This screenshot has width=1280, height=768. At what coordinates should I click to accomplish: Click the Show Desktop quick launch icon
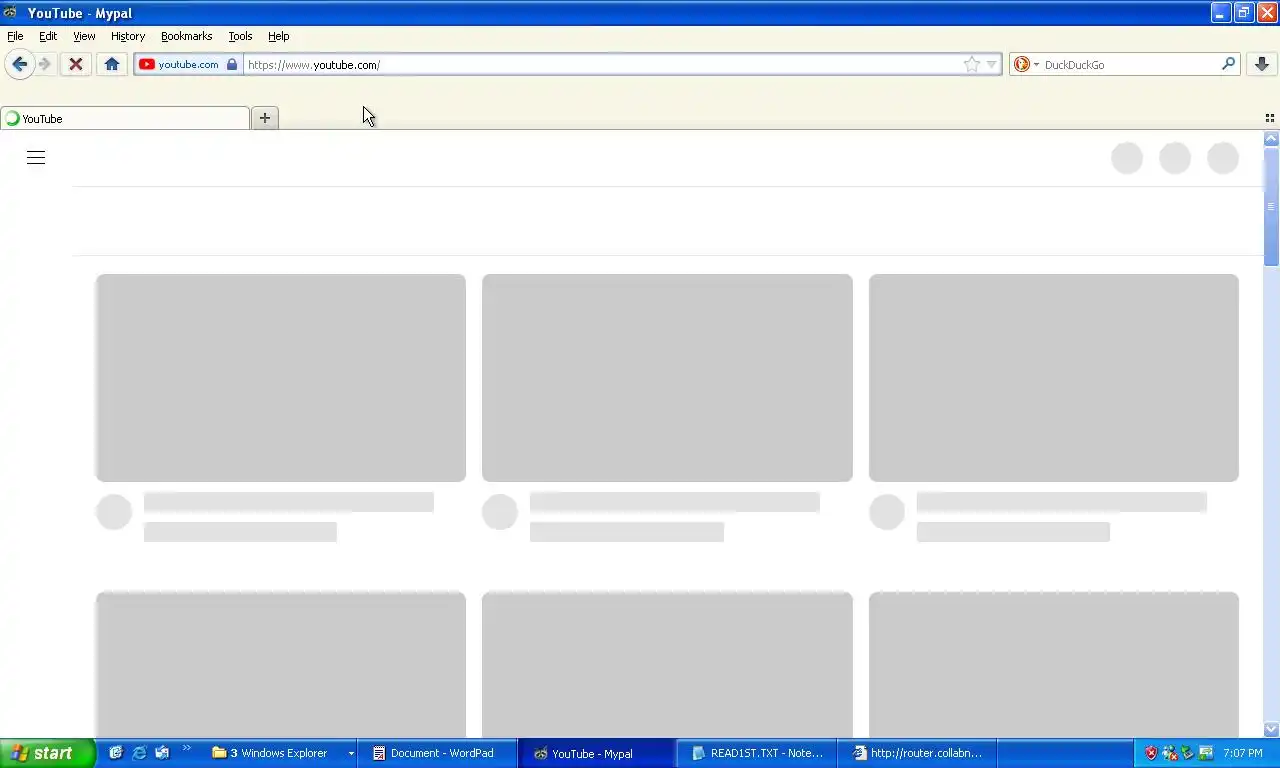(116, 753)
